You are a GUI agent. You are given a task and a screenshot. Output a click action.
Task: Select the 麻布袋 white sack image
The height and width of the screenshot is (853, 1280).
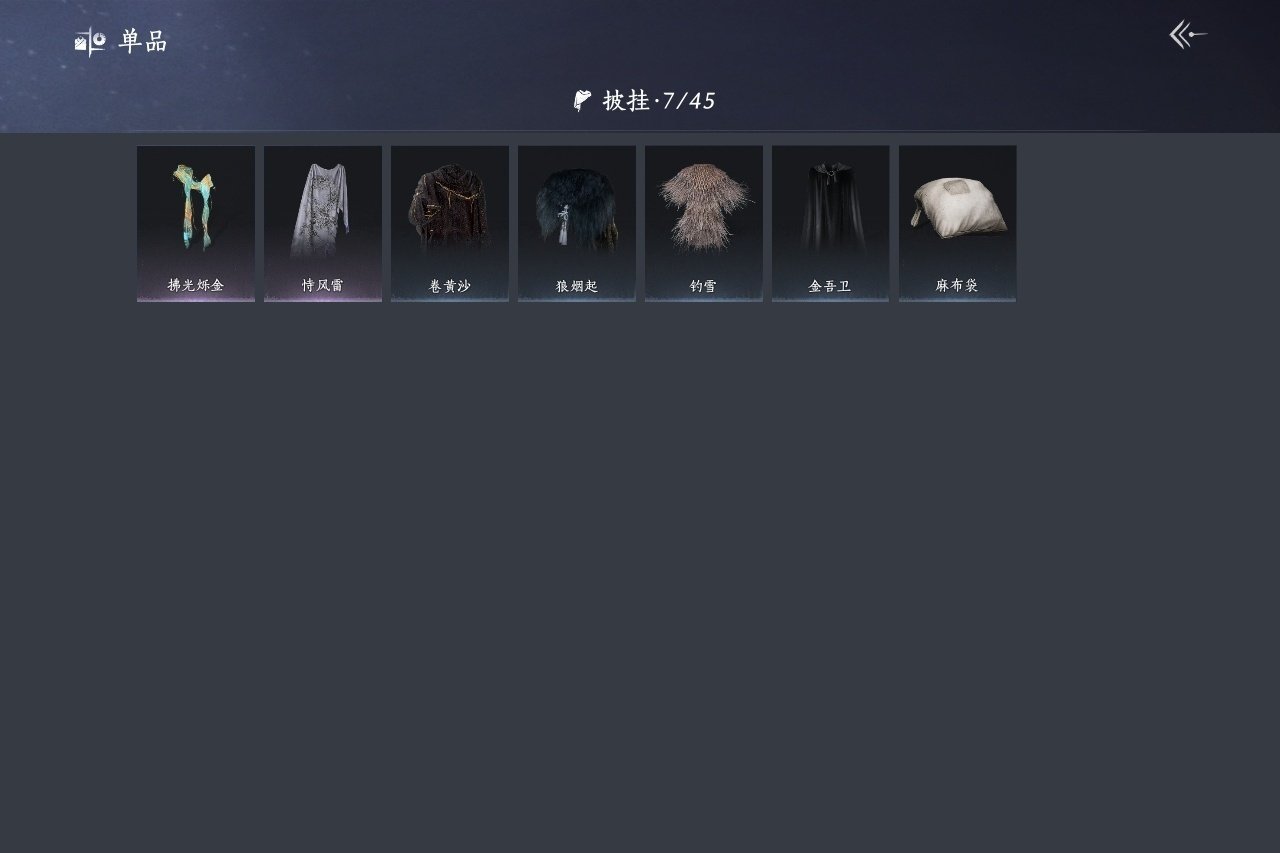[957, 208]
